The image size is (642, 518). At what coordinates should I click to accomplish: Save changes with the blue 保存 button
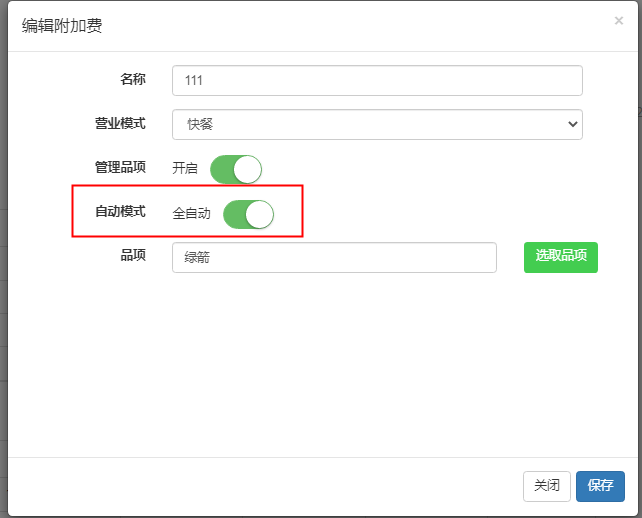point(600,485)
